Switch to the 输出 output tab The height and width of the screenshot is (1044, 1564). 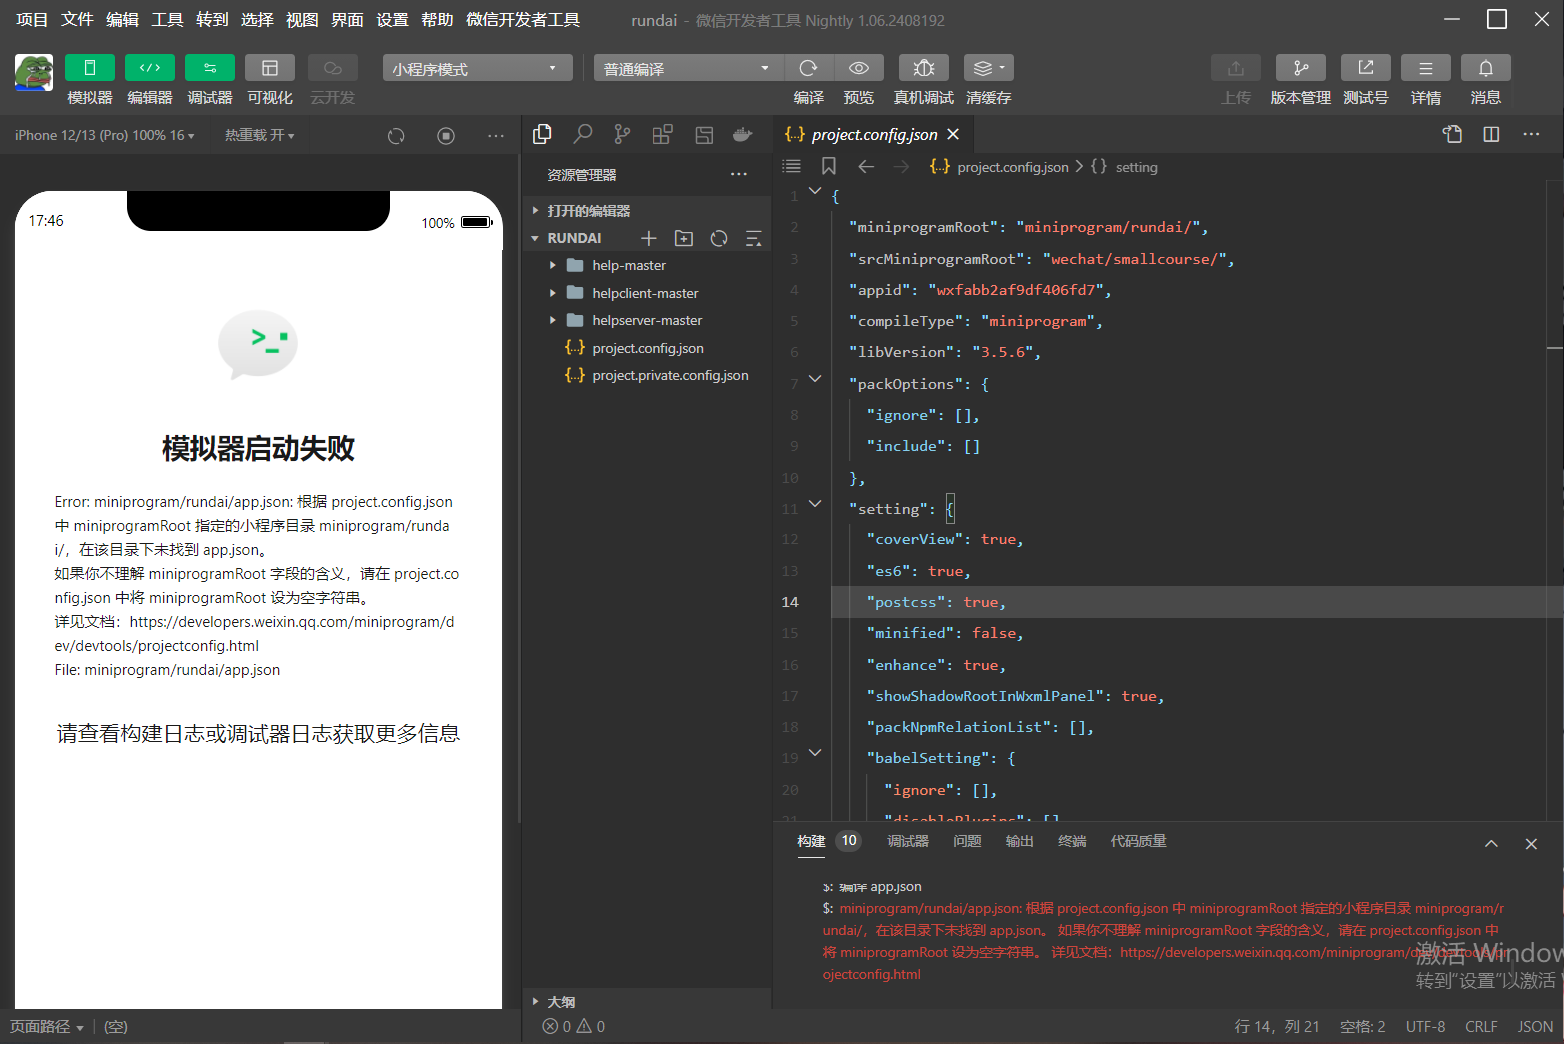tap(1020, 841)
